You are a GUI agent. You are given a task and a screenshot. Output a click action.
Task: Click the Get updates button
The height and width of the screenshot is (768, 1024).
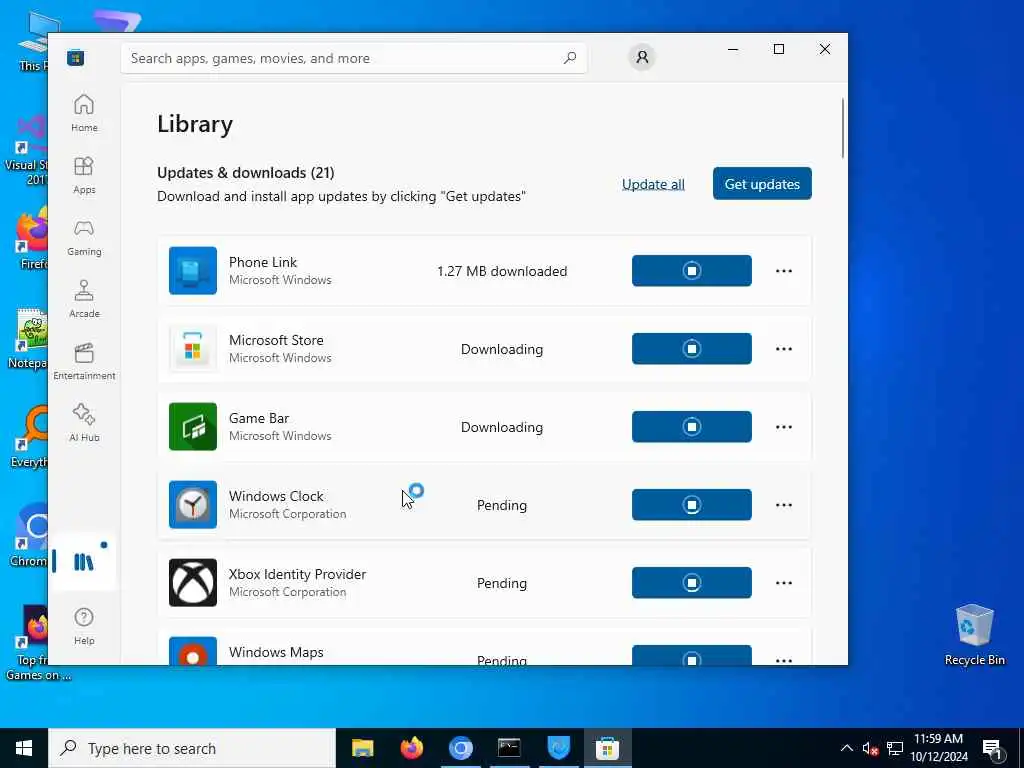tap(762, 184)
